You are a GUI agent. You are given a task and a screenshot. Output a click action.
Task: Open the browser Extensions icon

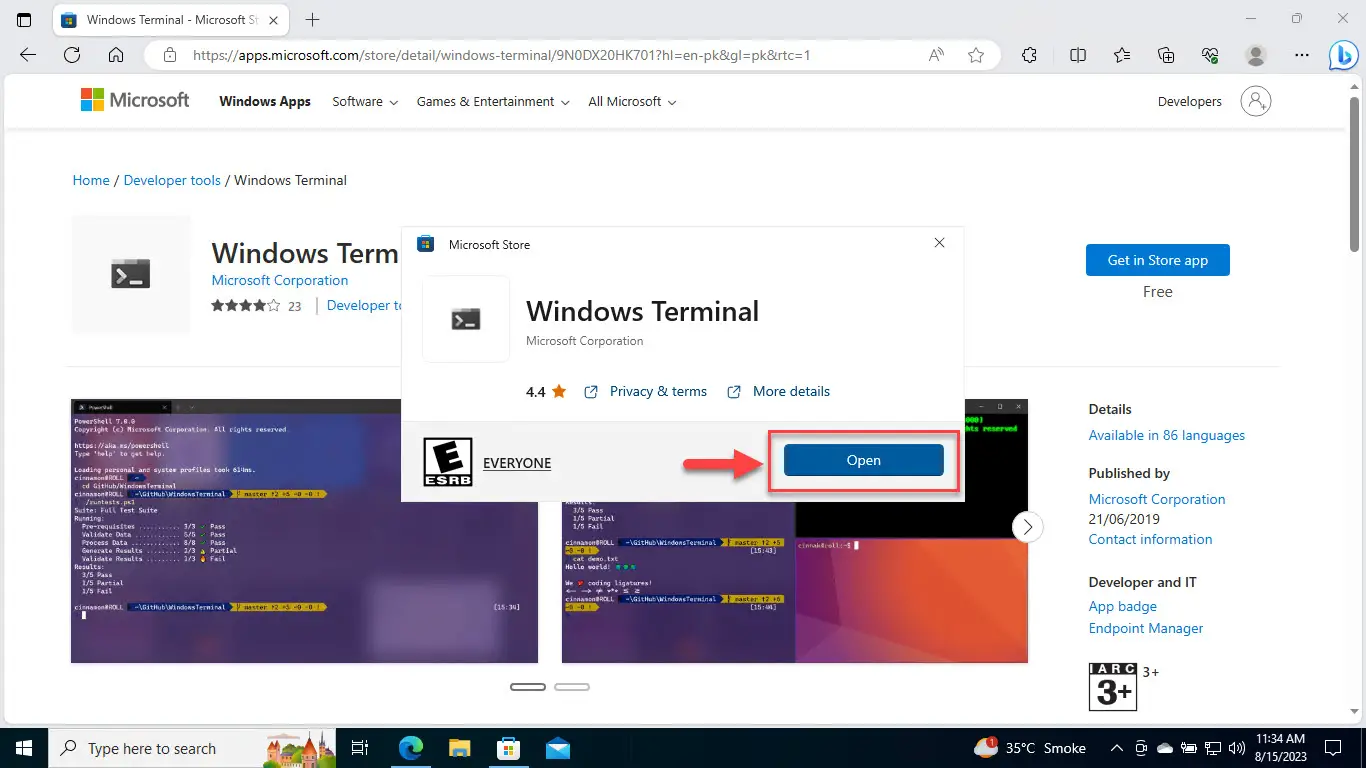pyautogui.click(x=1029, y=55)
